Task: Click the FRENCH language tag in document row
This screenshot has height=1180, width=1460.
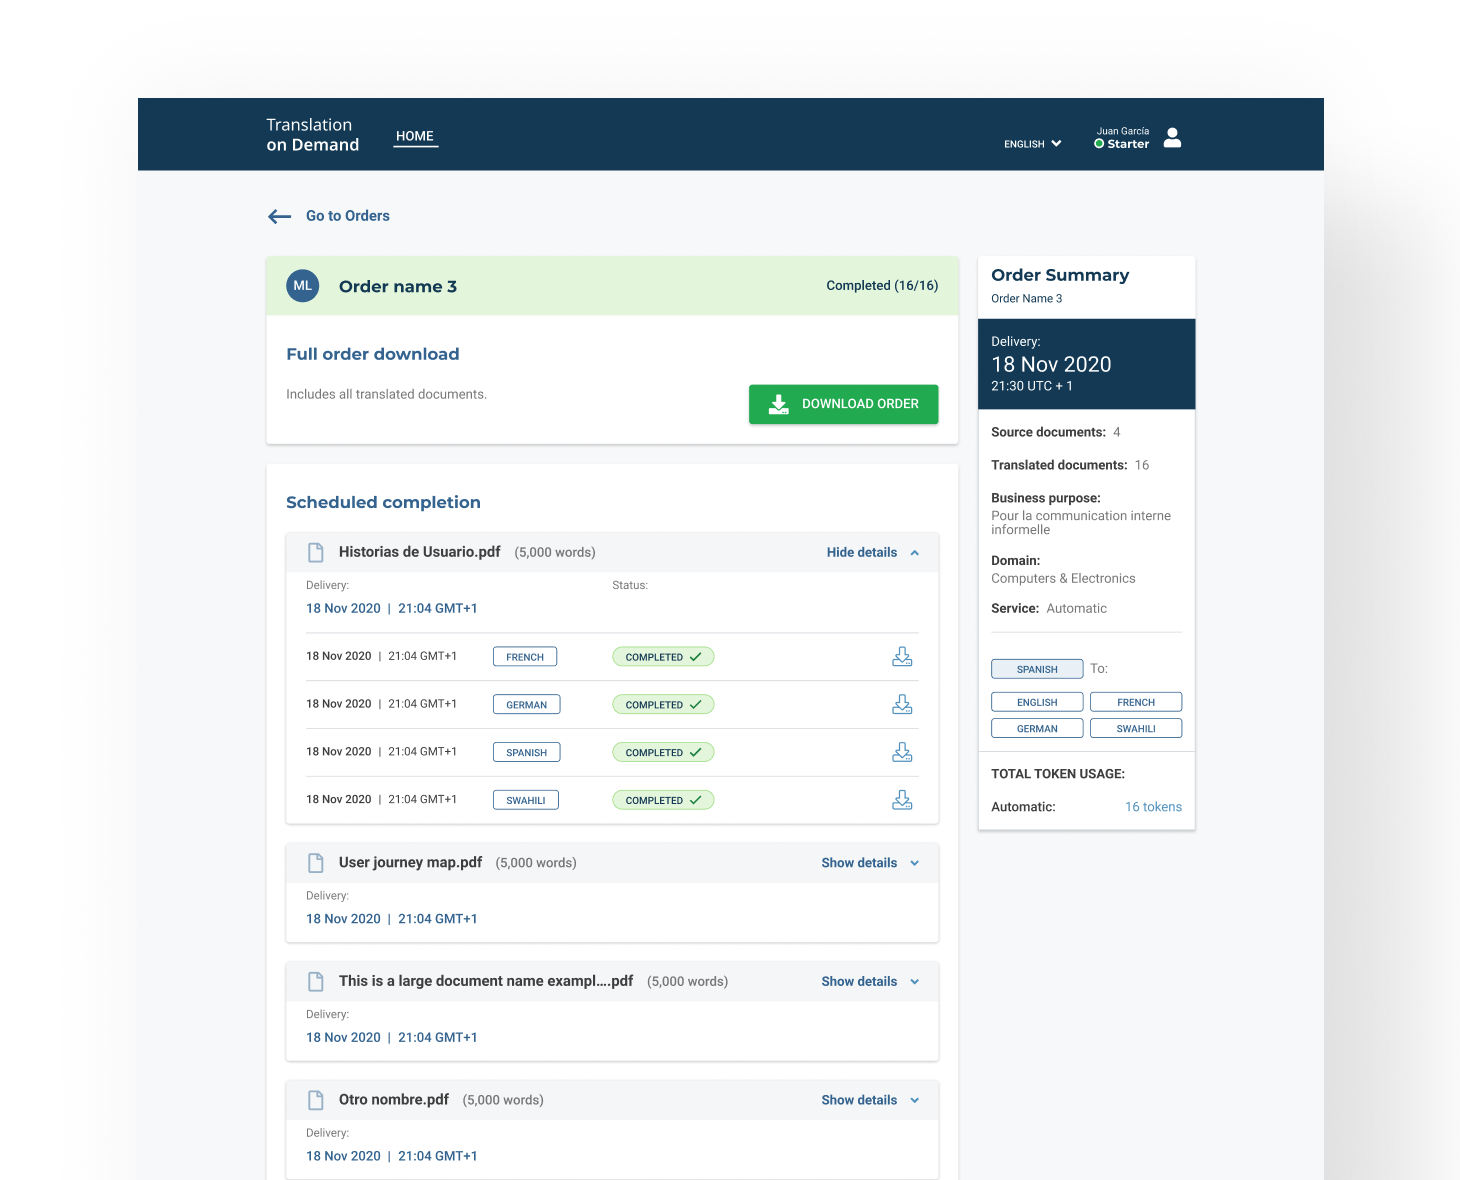Action: [525, 657]
